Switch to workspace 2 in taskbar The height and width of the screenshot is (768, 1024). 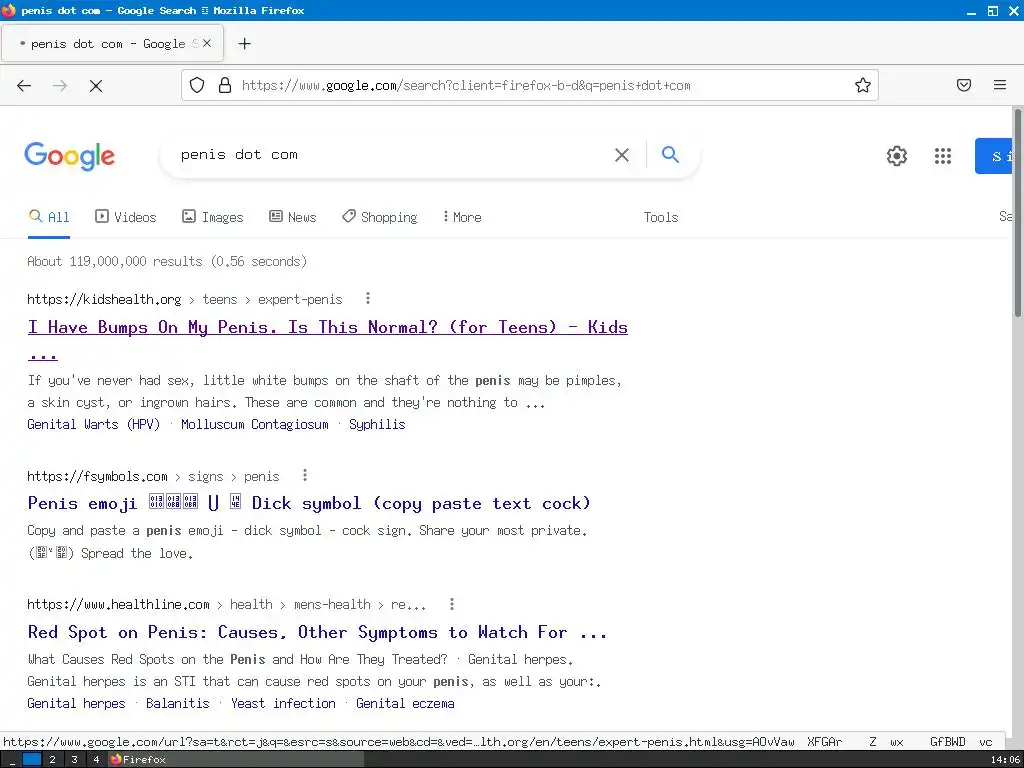(x=52, y=760)
